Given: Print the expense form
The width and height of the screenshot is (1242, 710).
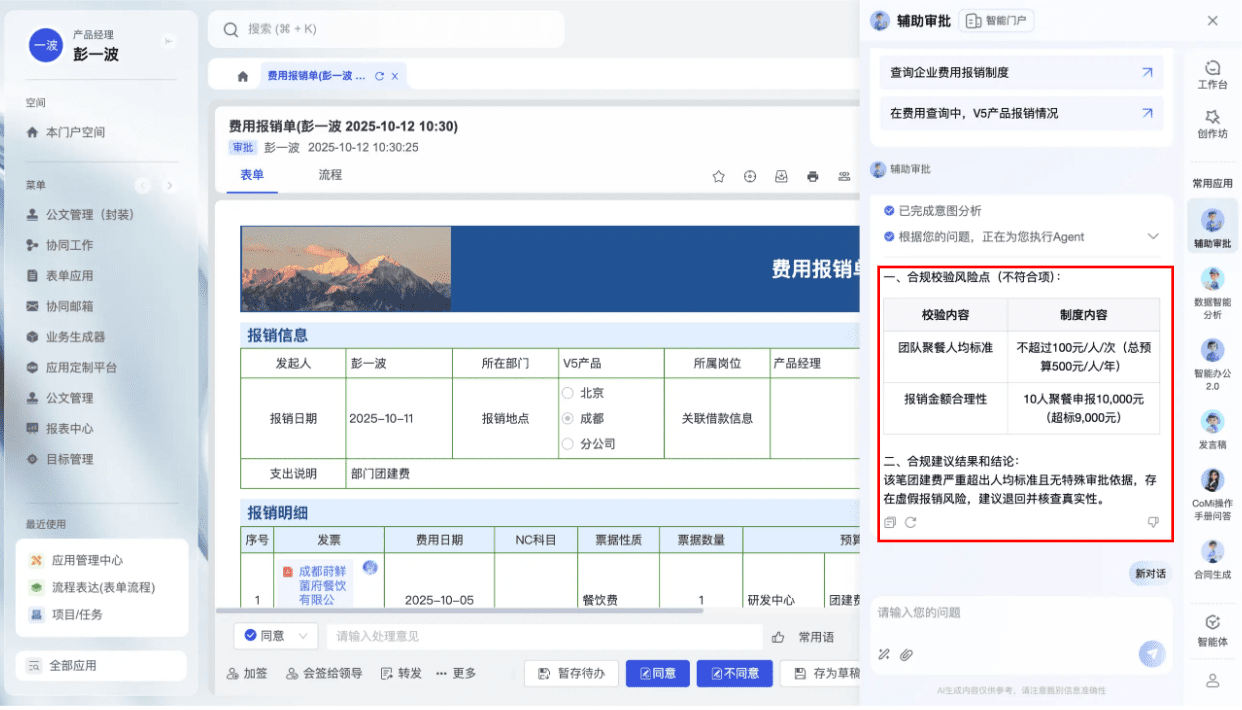Looking at the screenshot, I should click(x=813, y=176).
